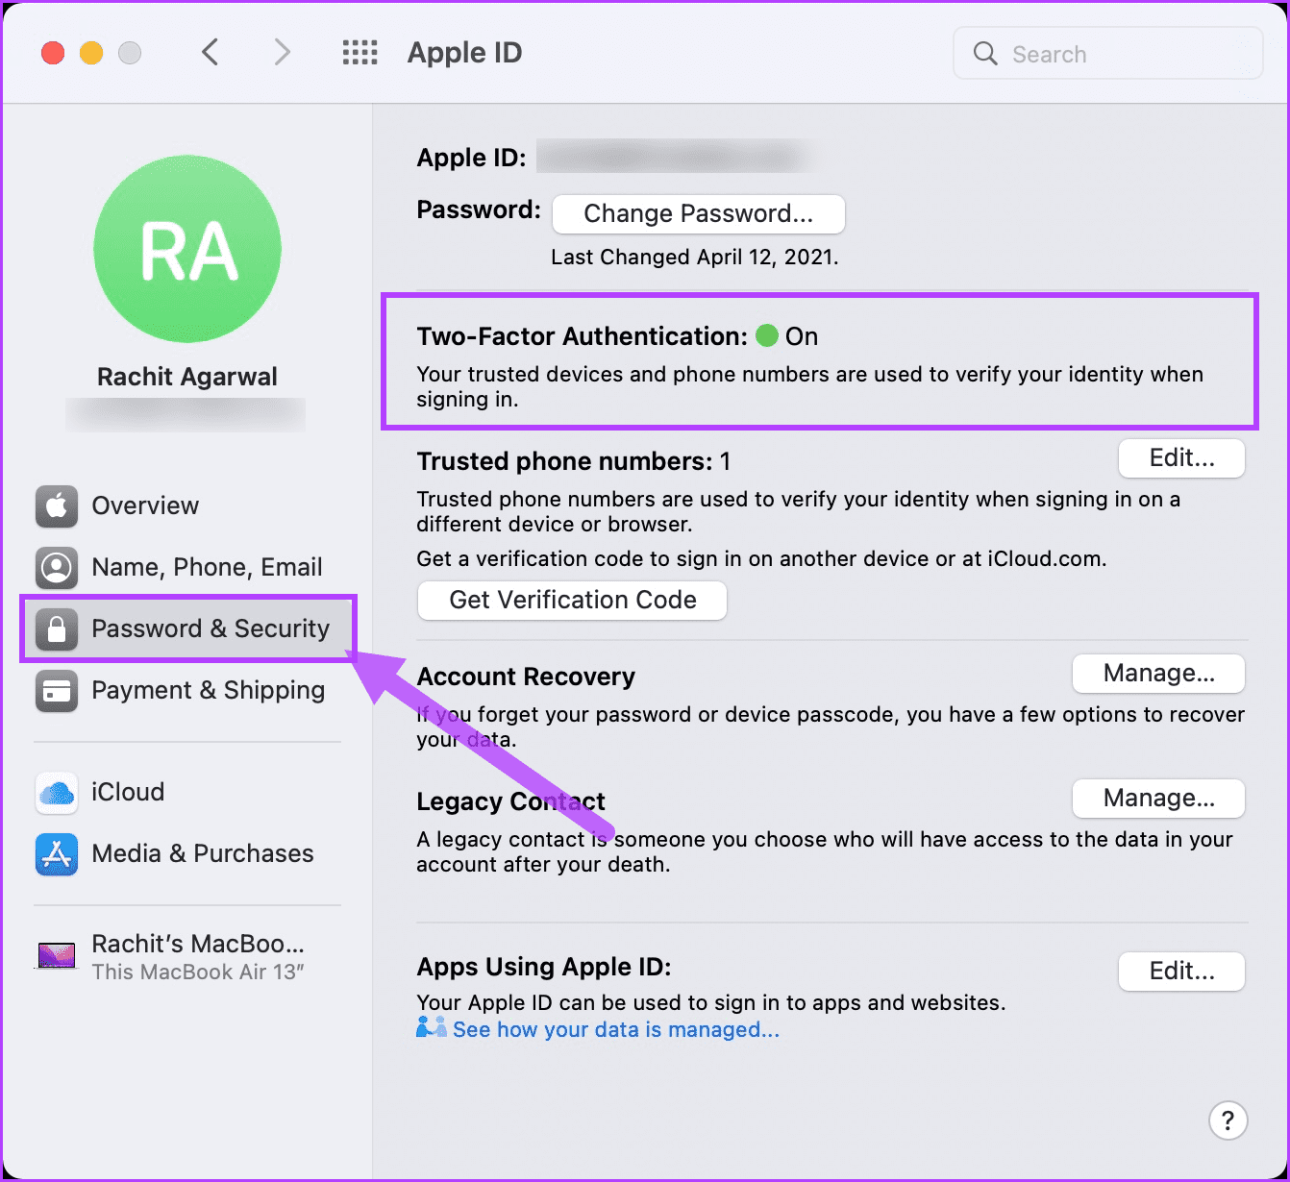This screenshot has width=1290, height=1182.
Task: Edit the trusted phone numbers
Action: click(1181, 458)
